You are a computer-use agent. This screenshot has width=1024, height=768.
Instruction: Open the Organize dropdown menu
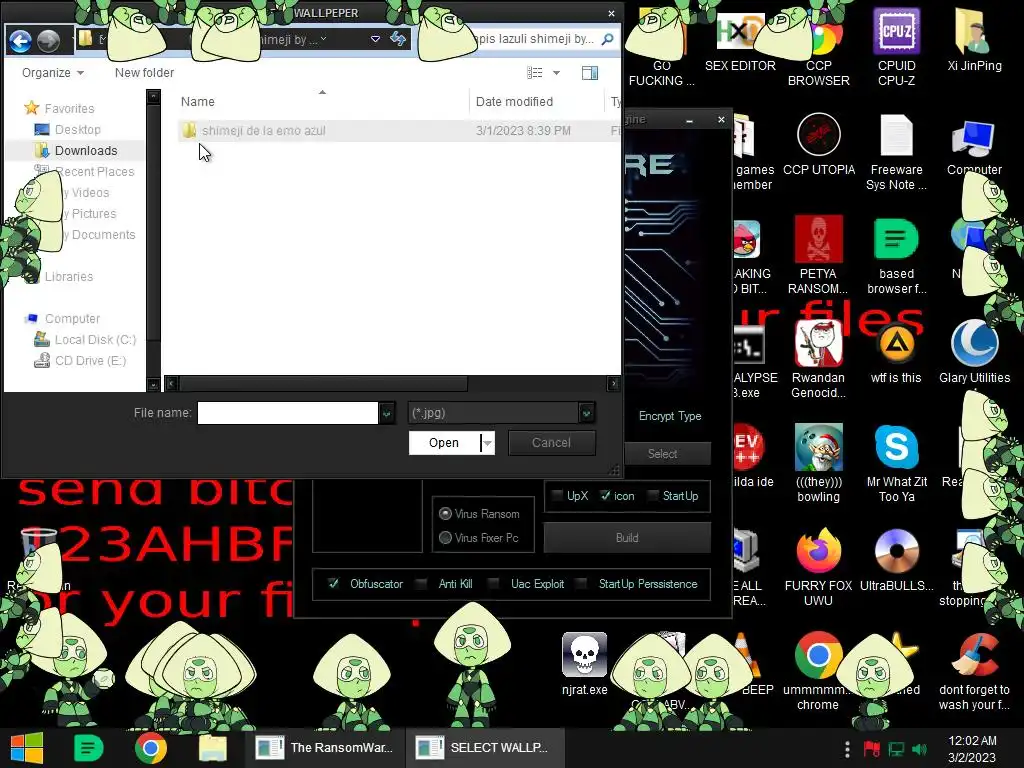53,72
